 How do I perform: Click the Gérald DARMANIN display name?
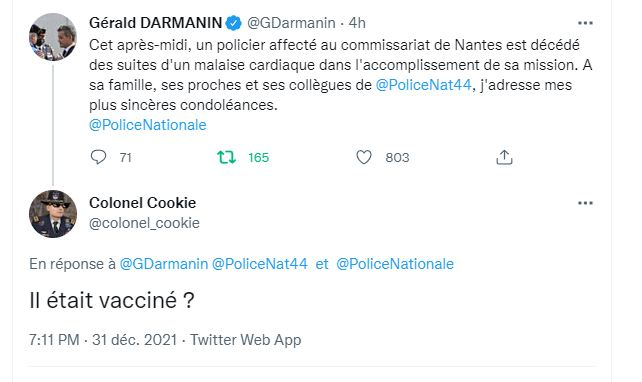tap(156, 23)
